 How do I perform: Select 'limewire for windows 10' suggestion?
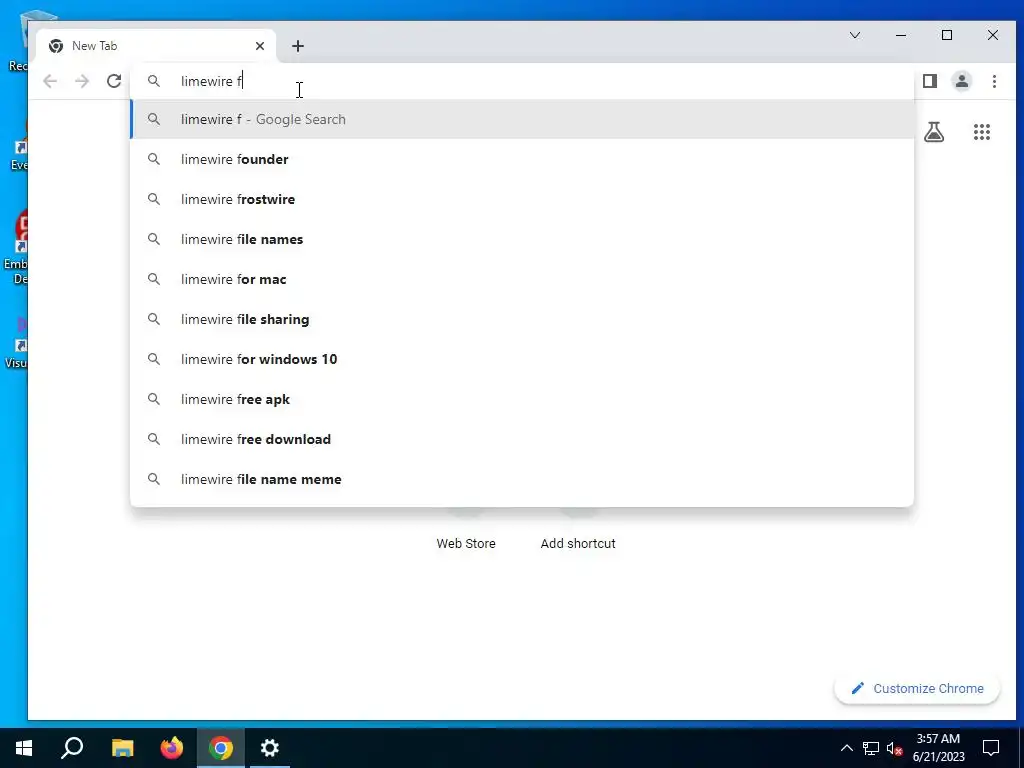(522, 359)
